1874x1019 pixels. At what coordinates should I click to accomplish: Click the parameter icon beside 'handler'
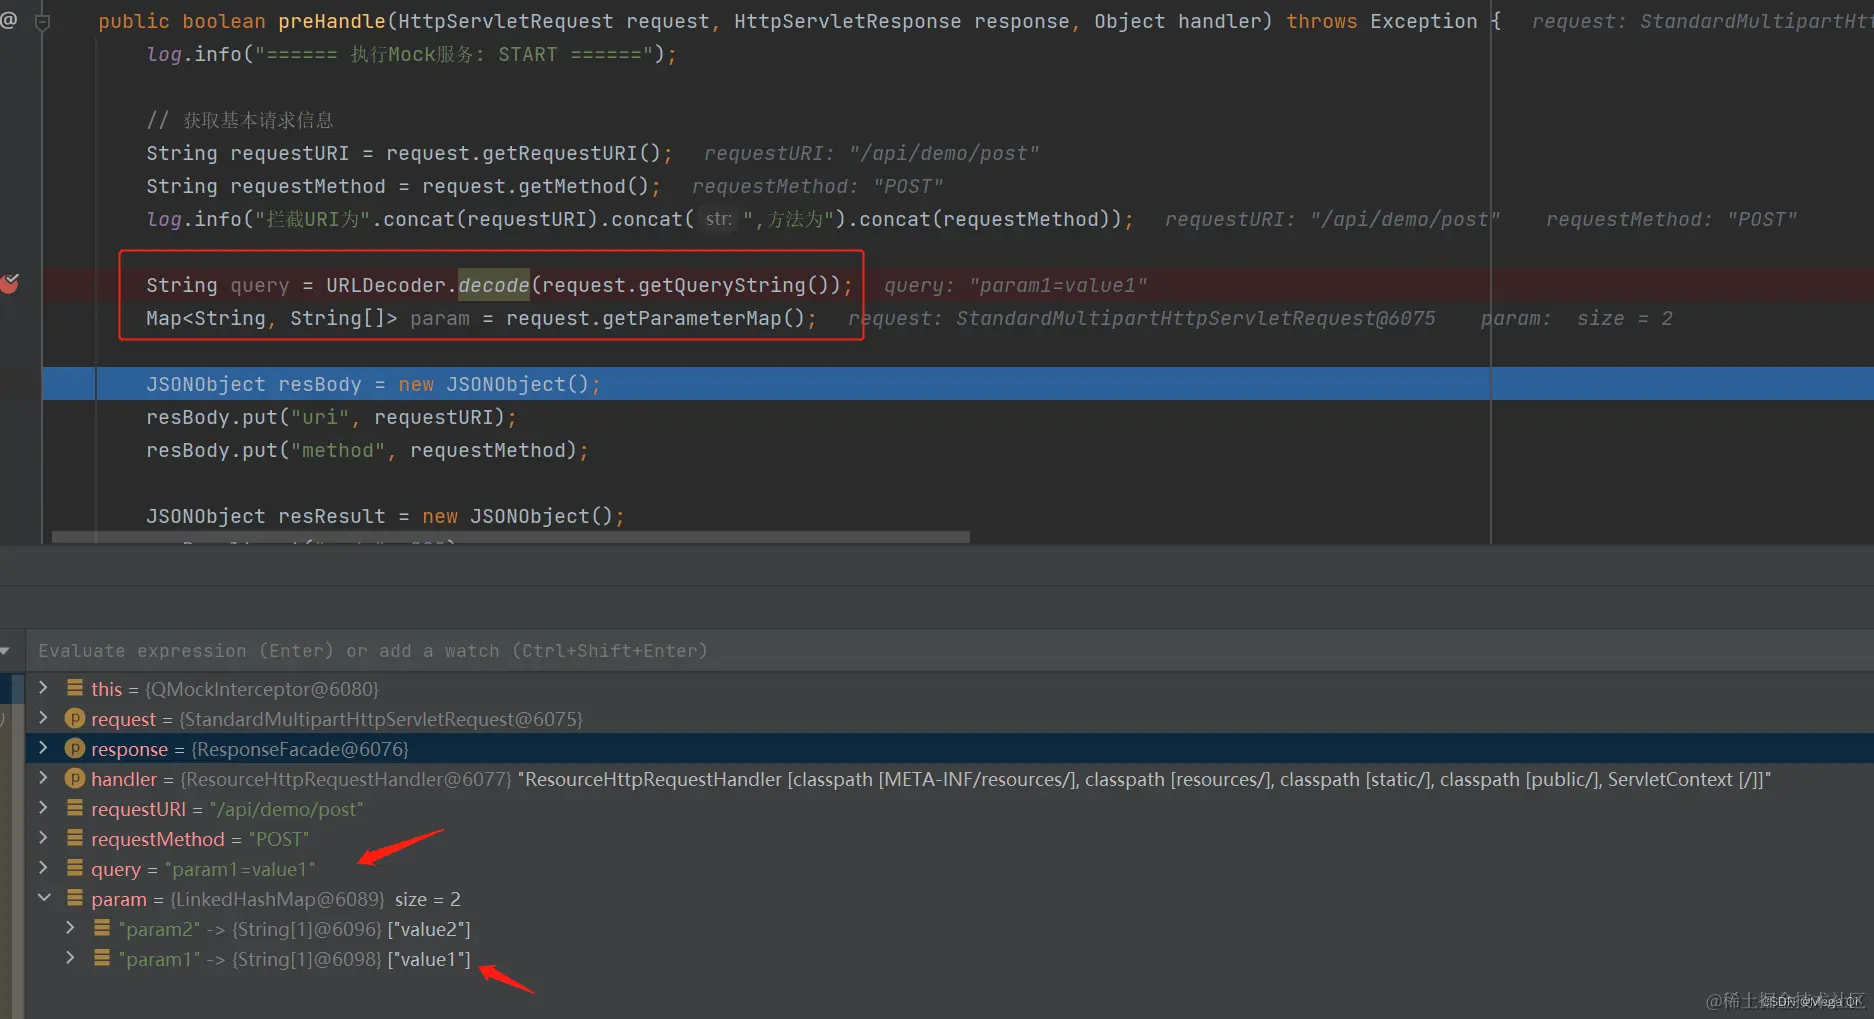[x=74, y=778]
